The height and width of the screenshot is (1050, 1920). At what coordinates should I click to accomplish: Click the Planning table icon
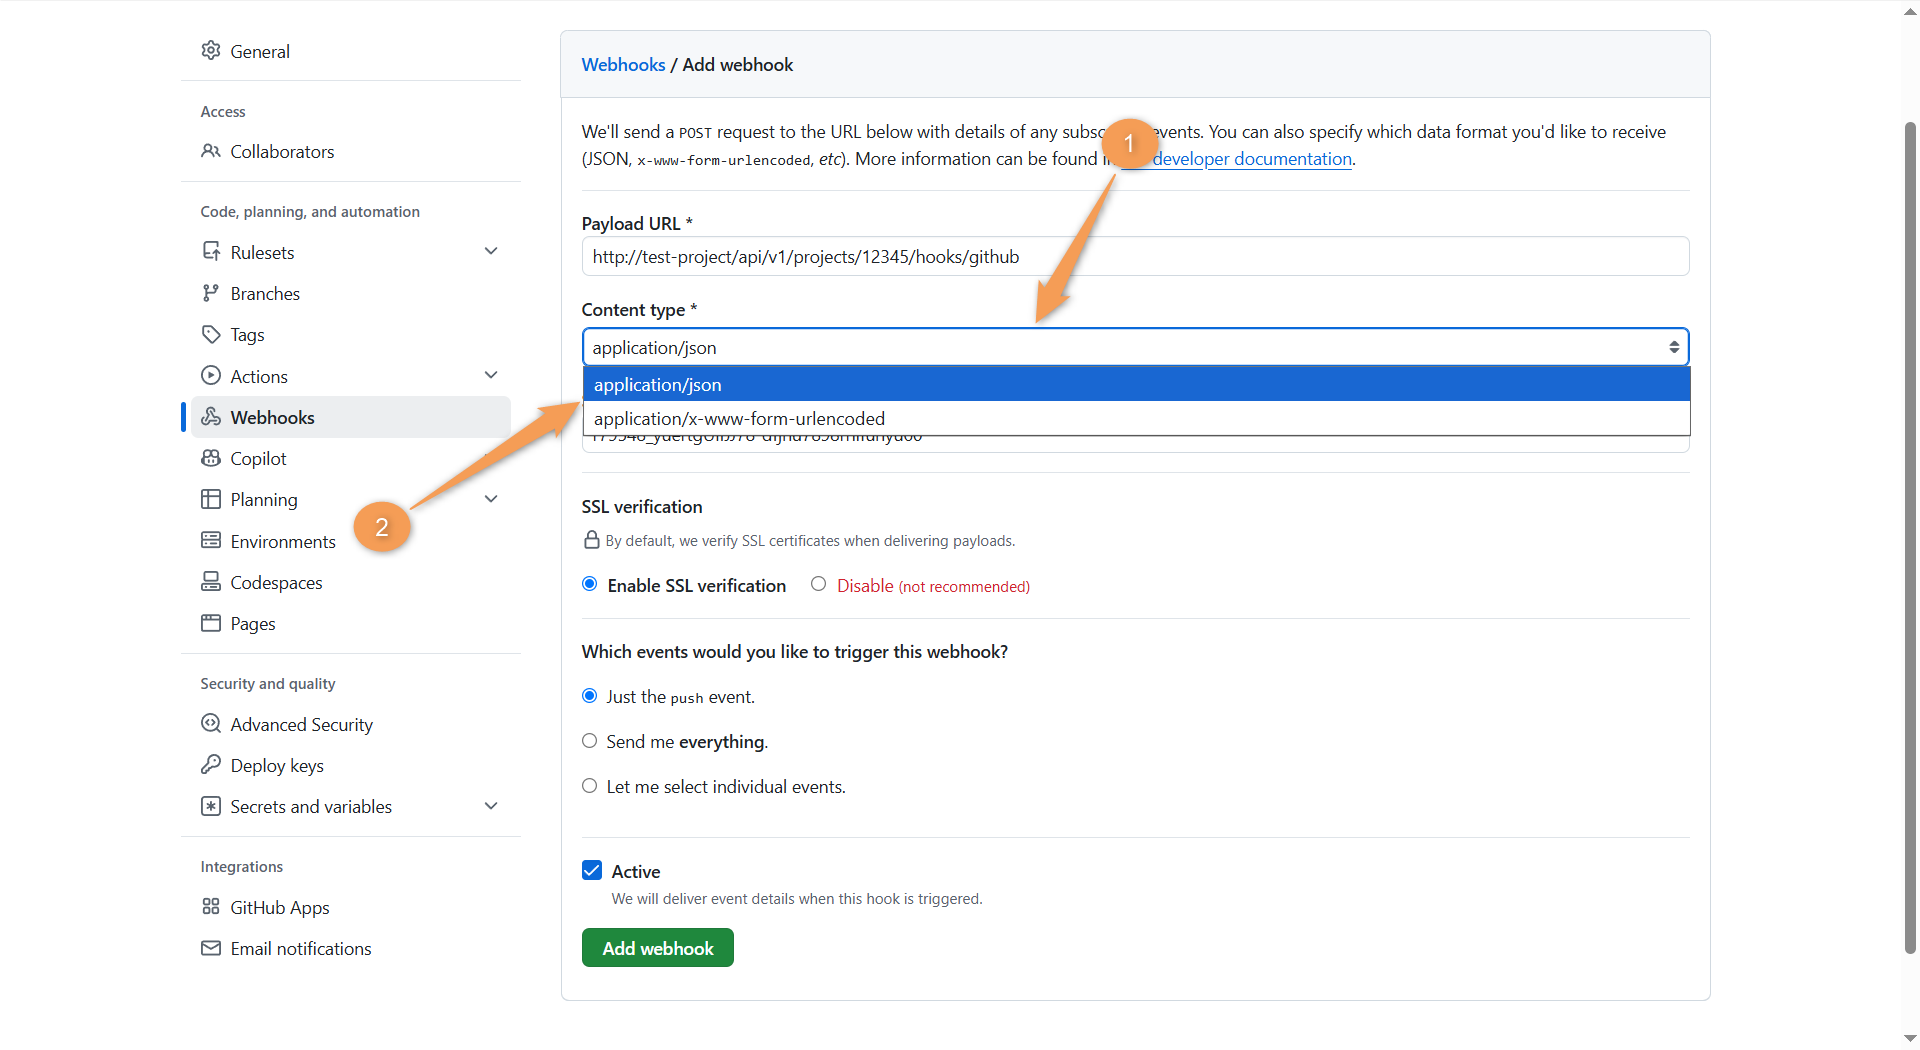pyautogui.click(x=211, y=499)
